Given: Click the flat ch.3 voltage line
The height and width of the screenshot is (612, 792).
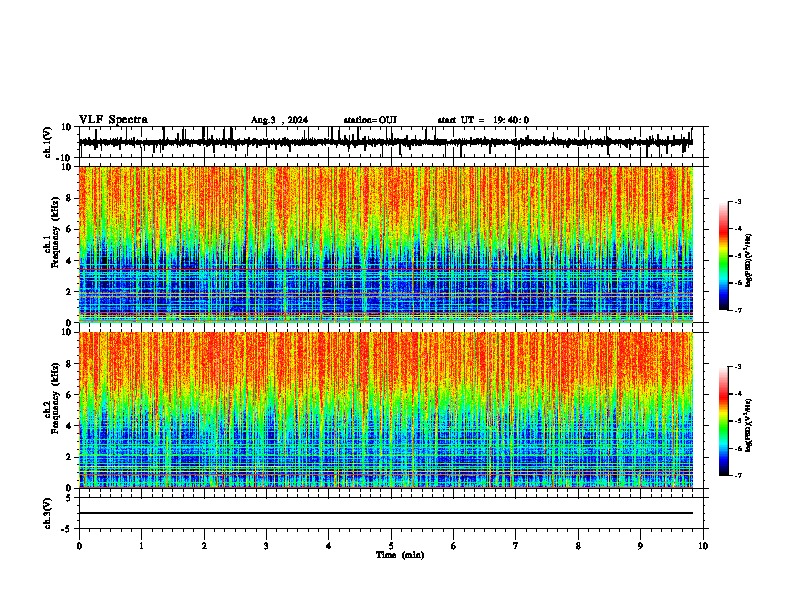Looking at the screenshot, I should coord(385,513).
